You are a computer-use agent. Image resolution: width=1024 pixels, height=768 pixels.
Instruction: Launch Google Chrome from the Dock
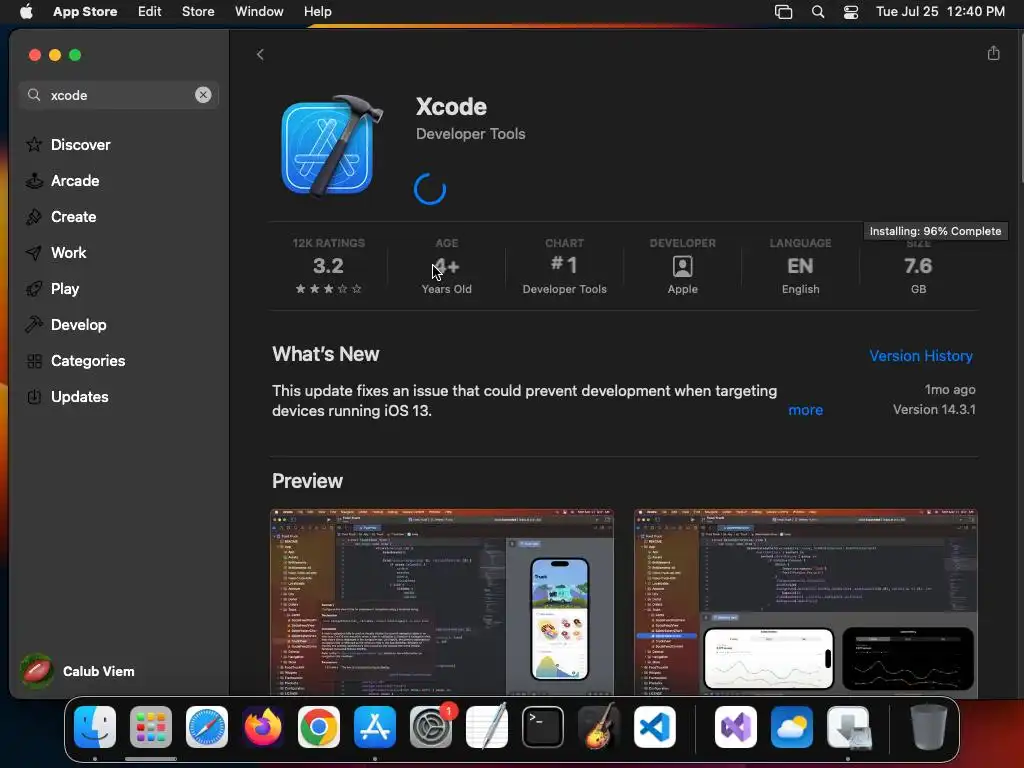pos(319,727)
